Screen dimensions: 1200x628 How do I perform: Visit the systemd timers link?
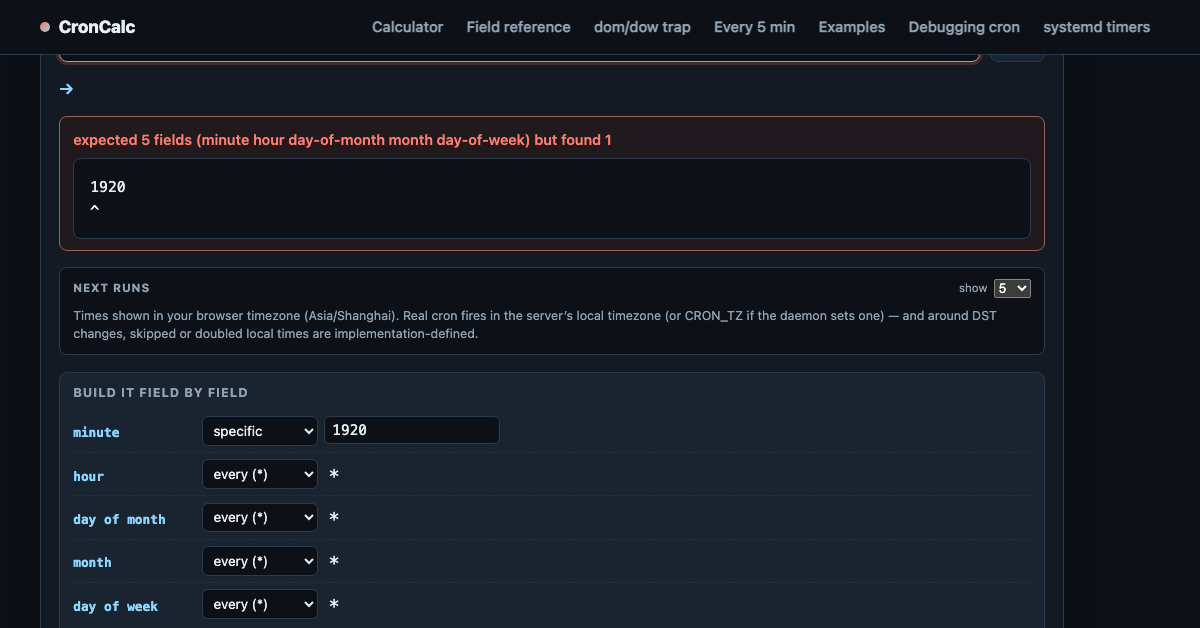tap(1096, 27)
